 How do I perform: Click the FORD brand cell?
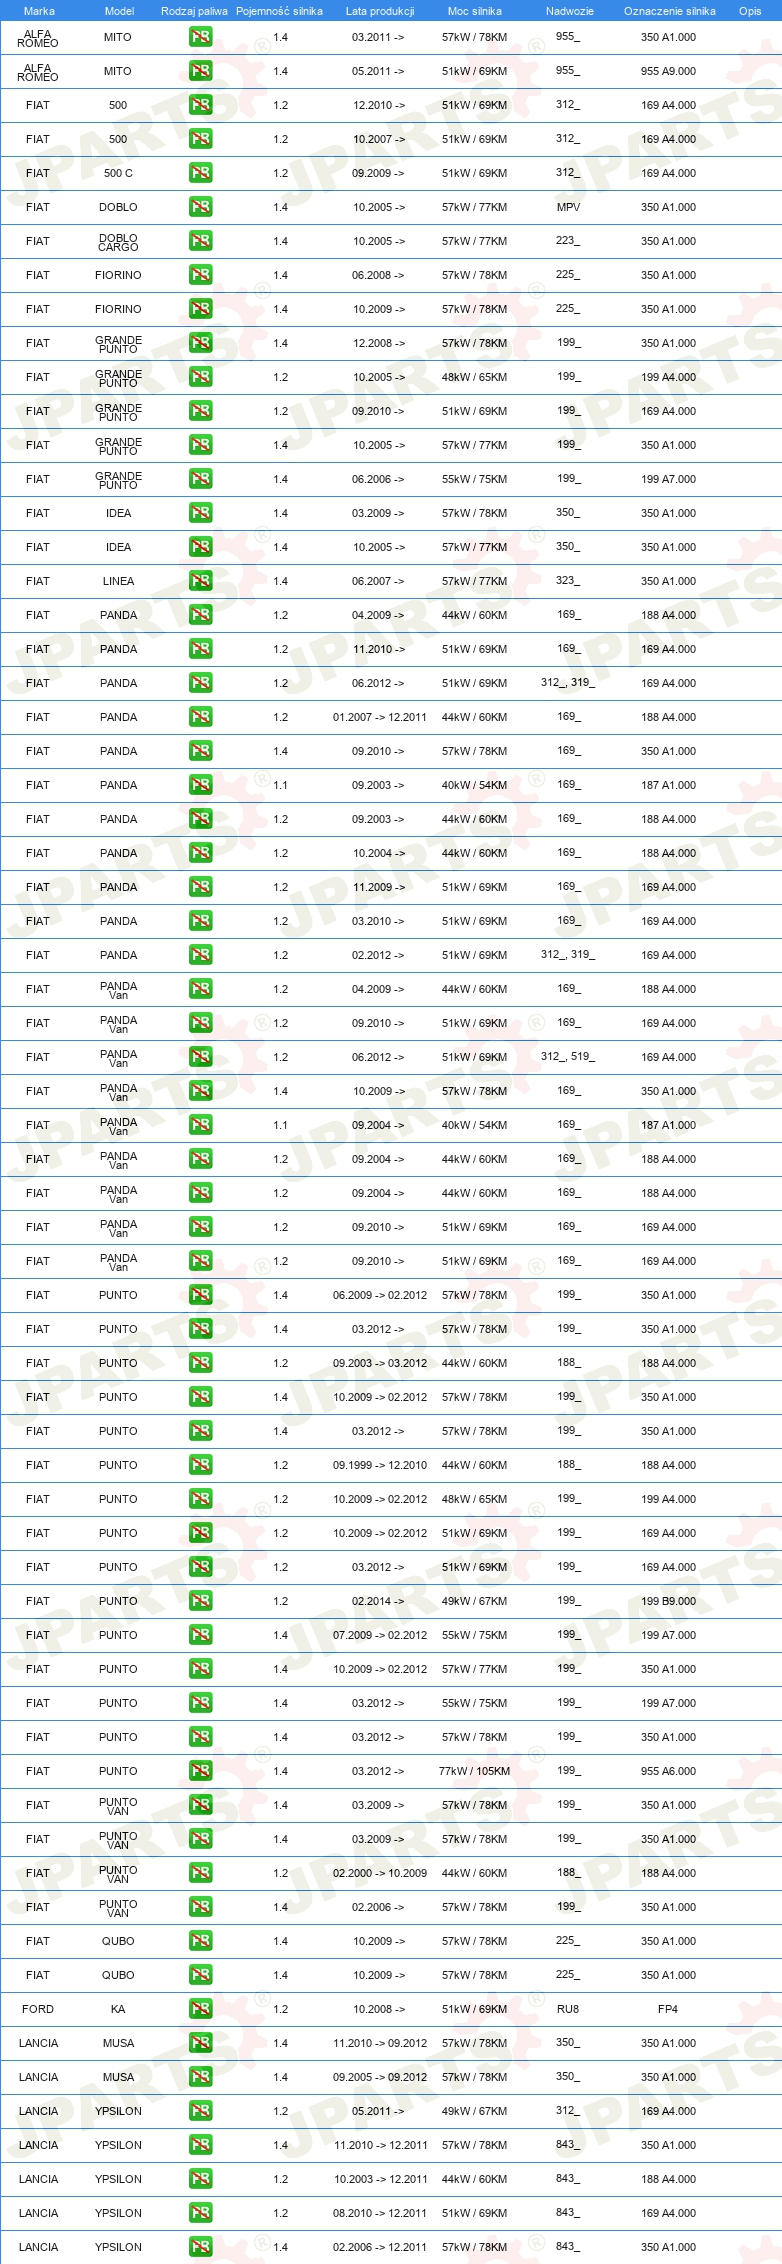pos(38,2009)
